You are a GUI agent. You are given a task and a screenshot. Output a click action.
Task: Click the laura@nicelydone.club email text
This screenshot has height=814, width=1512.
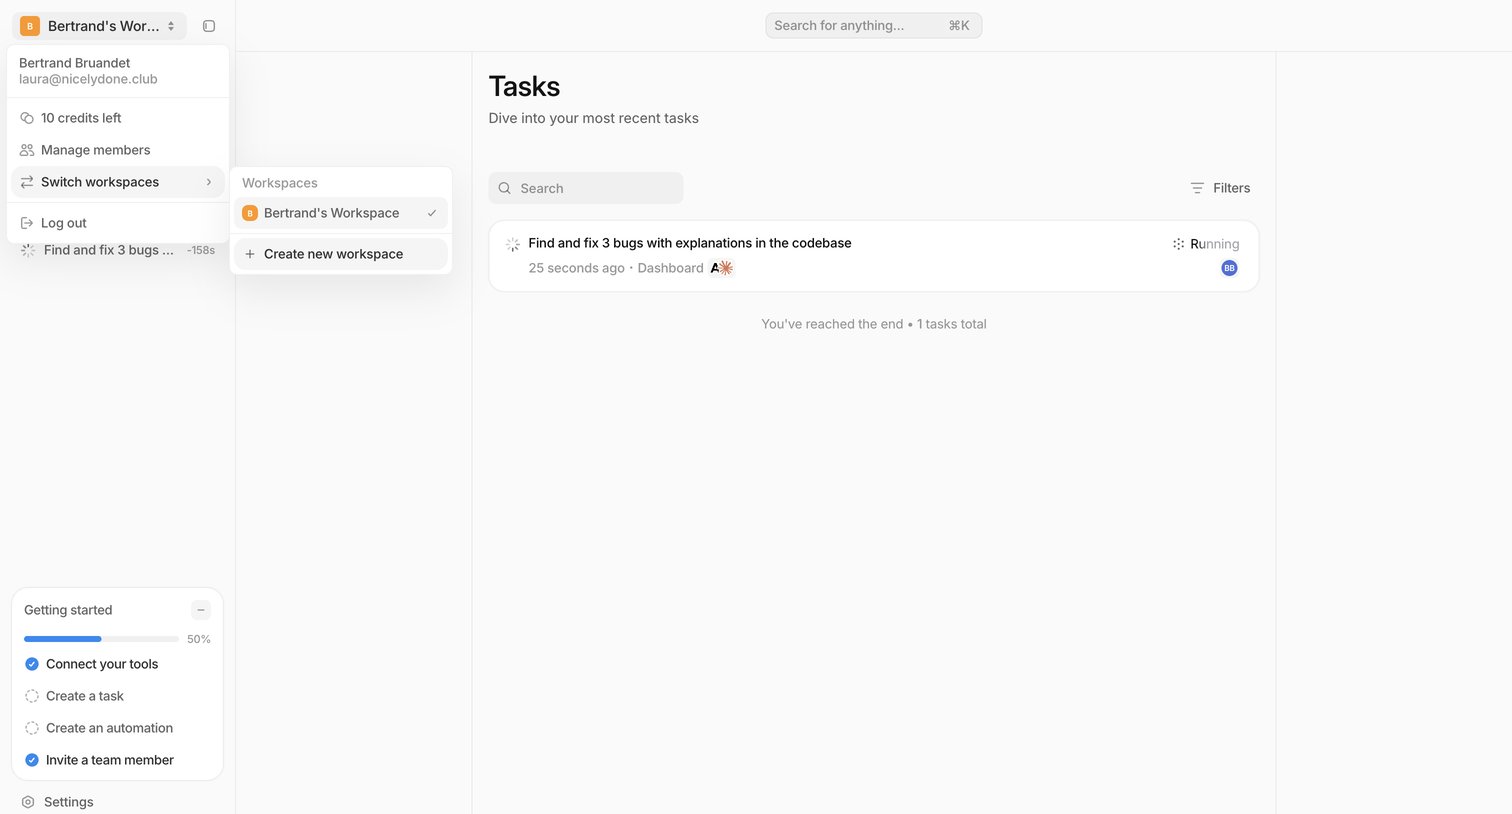tap(88, 79)
